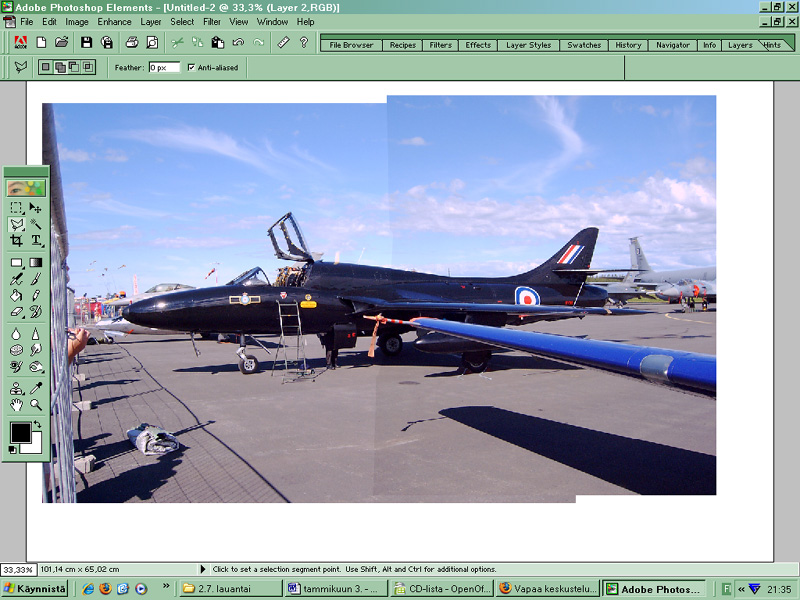Click the black foreground color swatch
The image size is (800, 600).
[20, 433]
